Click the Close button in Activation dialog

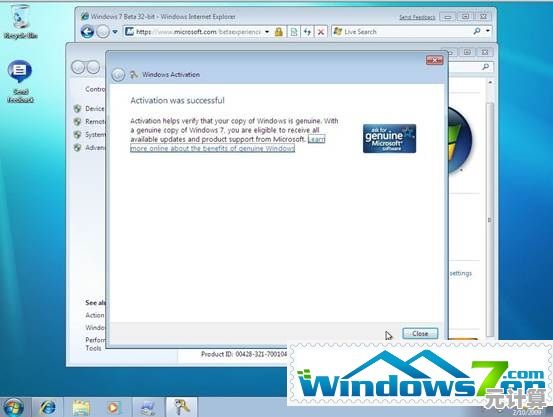pyautogui.click(x=420, y=333)
